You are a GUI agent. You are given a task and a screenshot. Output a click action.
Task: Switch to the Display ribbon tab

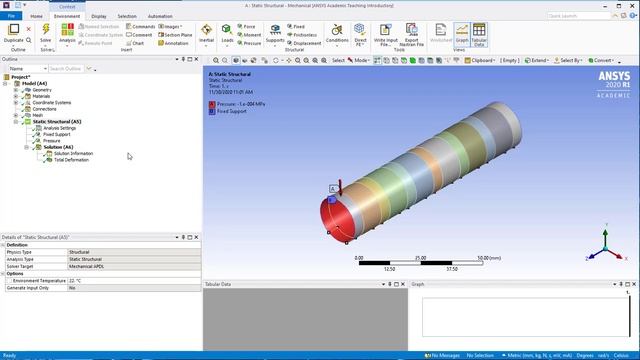pyautogui.click(x=99, y=16)
